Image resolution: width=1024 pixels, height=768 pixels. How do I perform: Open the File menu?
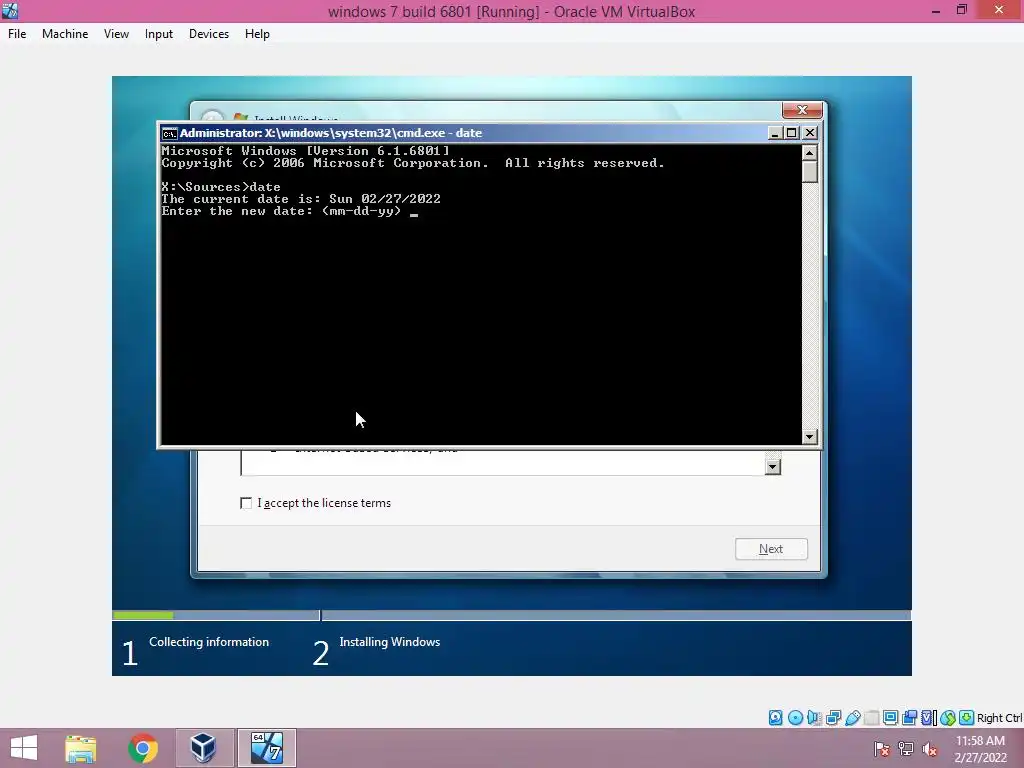(17, 34)
